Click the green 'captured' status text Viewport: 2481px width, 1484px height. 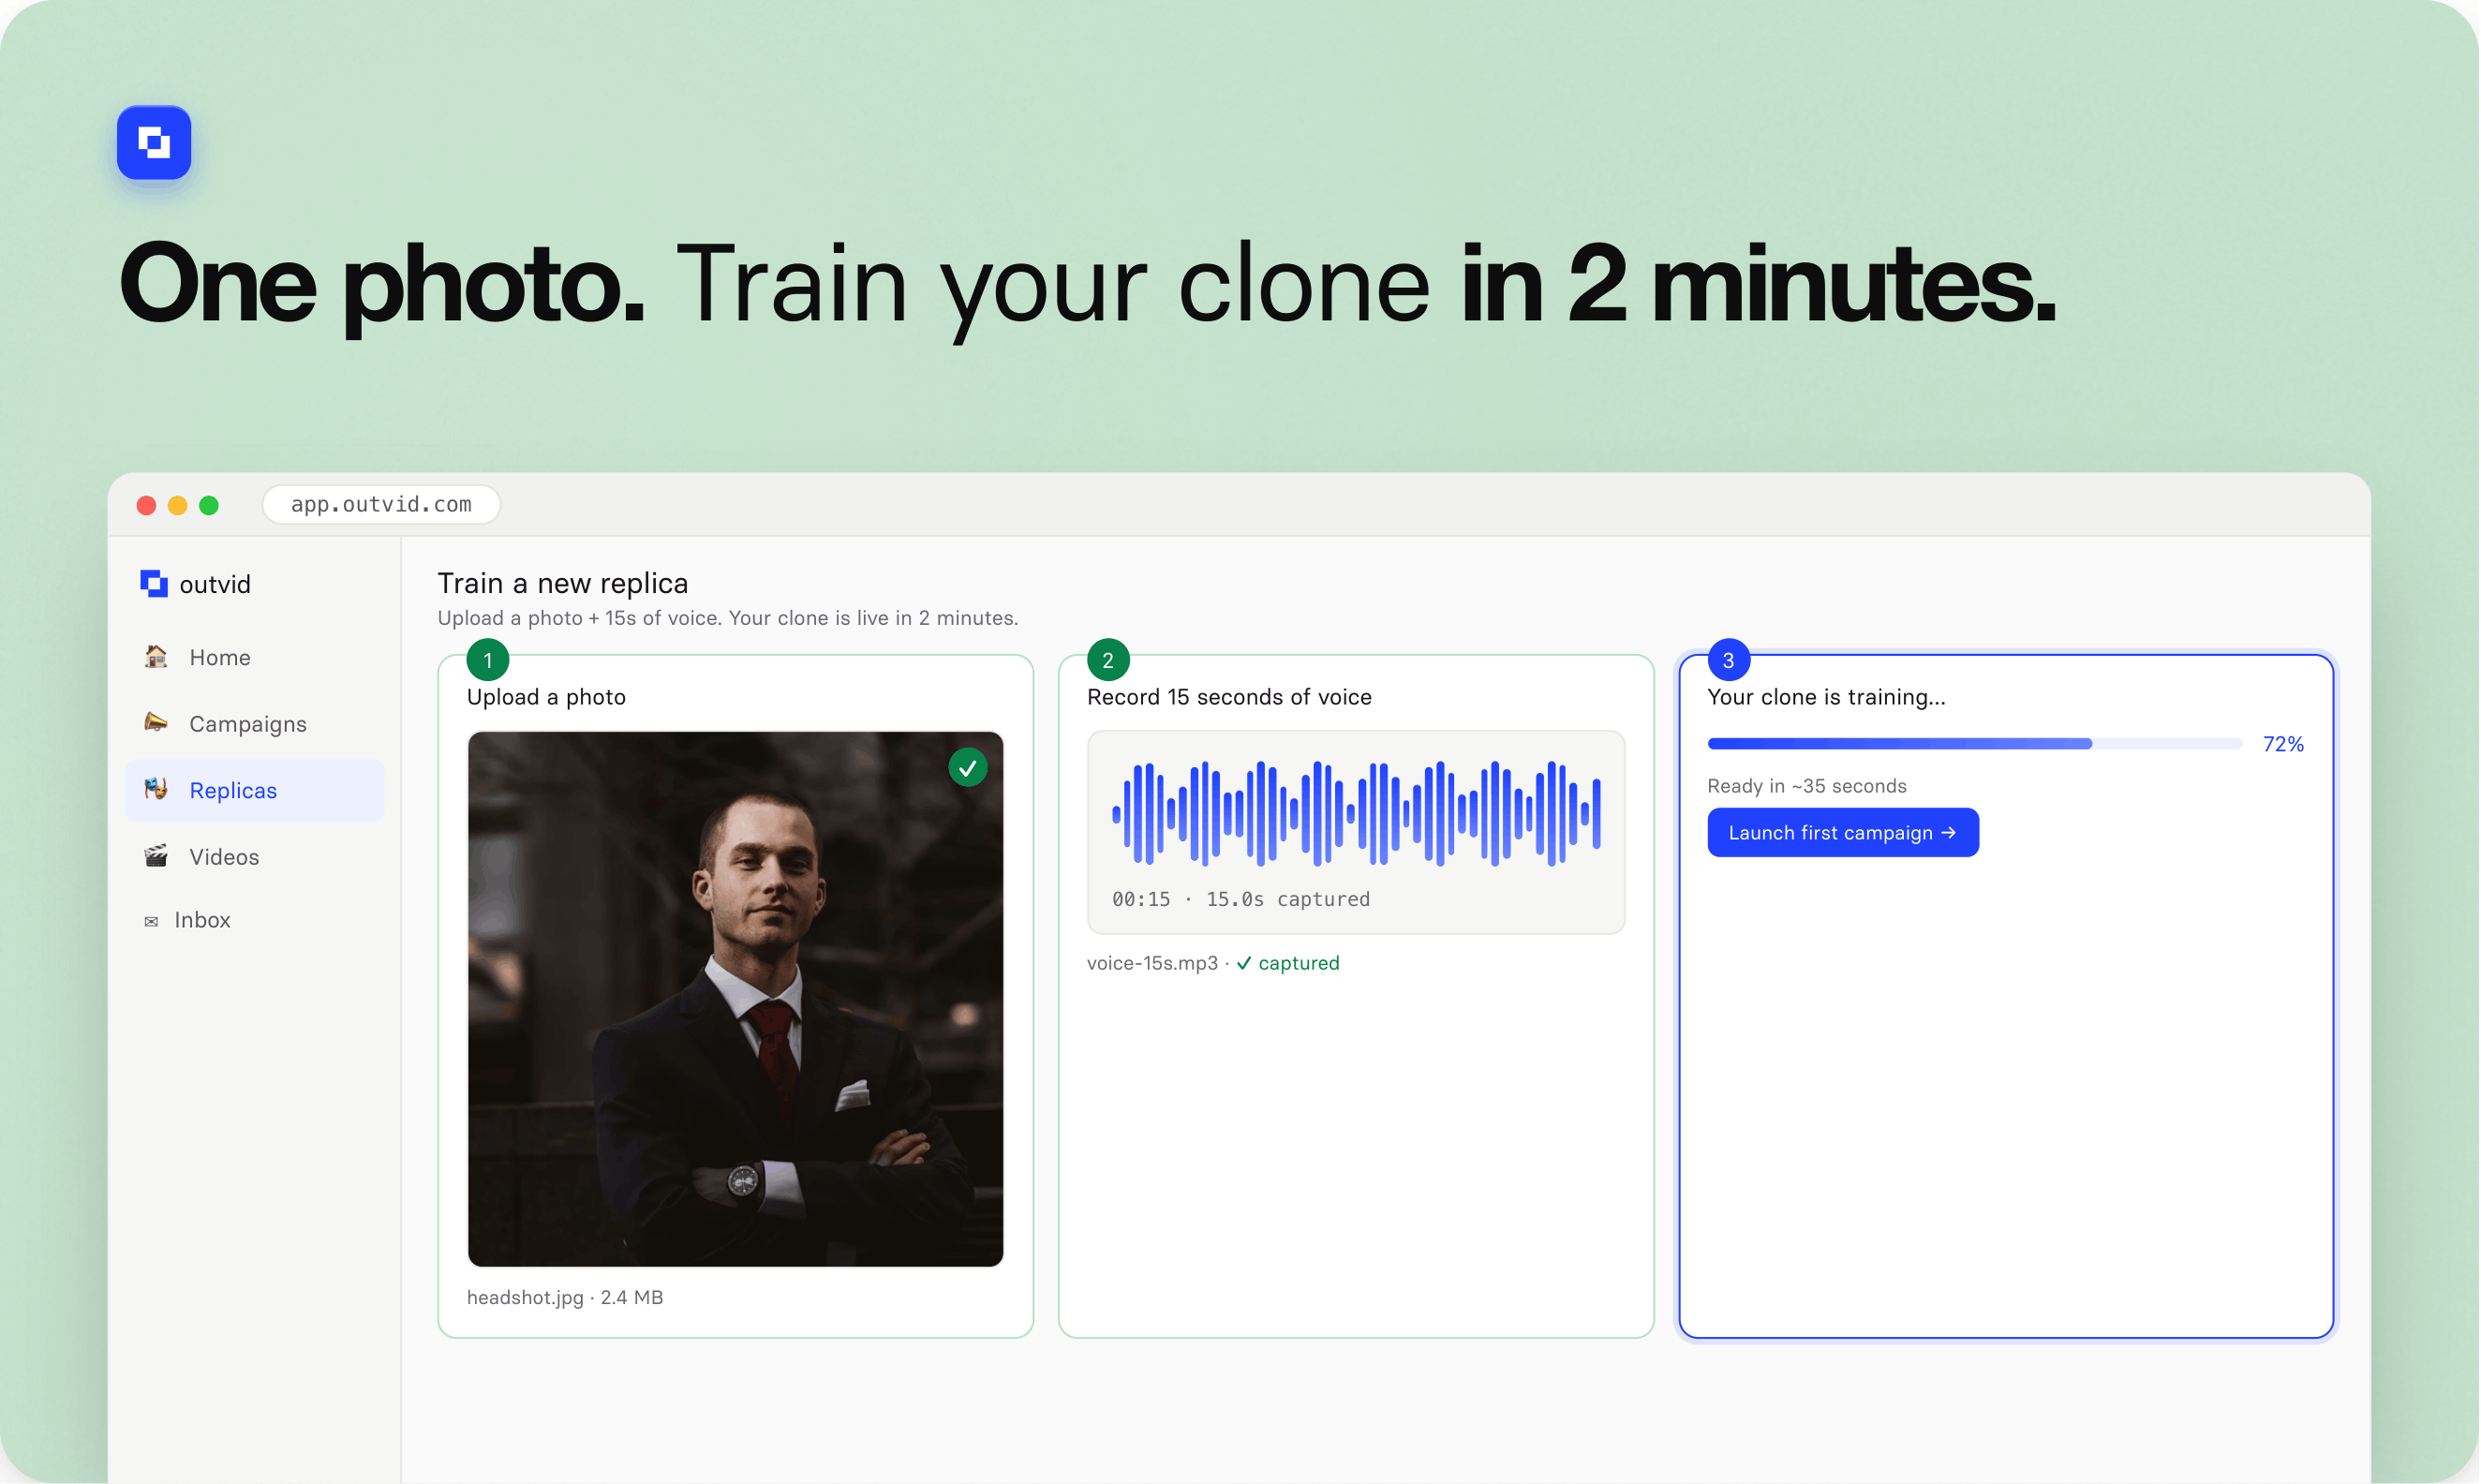click(x=1300, y=964)
